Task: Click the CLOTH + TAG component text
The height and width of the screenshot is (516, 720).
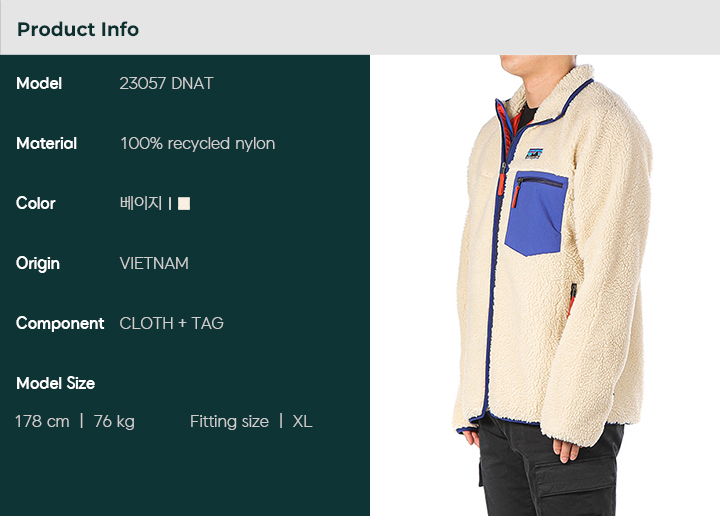Action: [171, 323]
